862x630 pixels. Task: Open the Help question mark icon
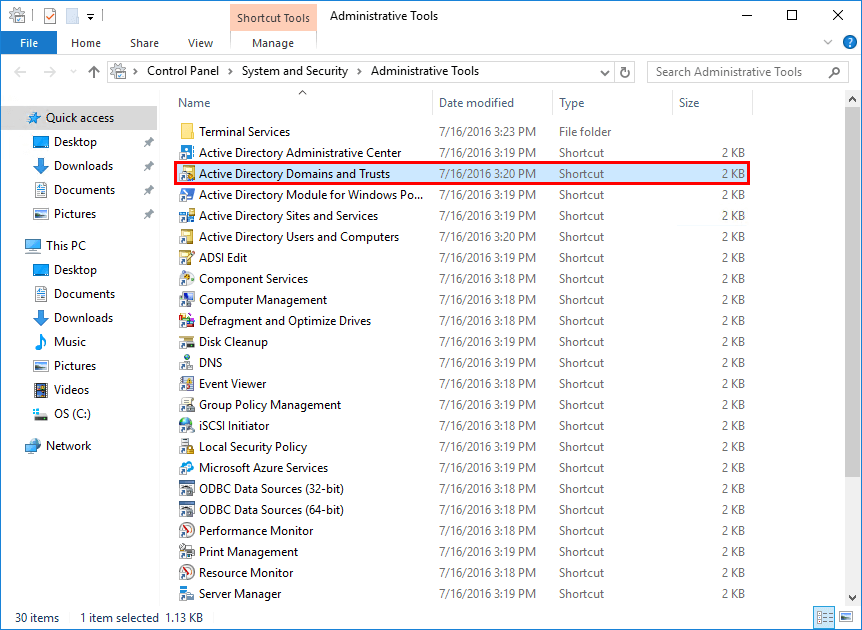tap(849, 42)
